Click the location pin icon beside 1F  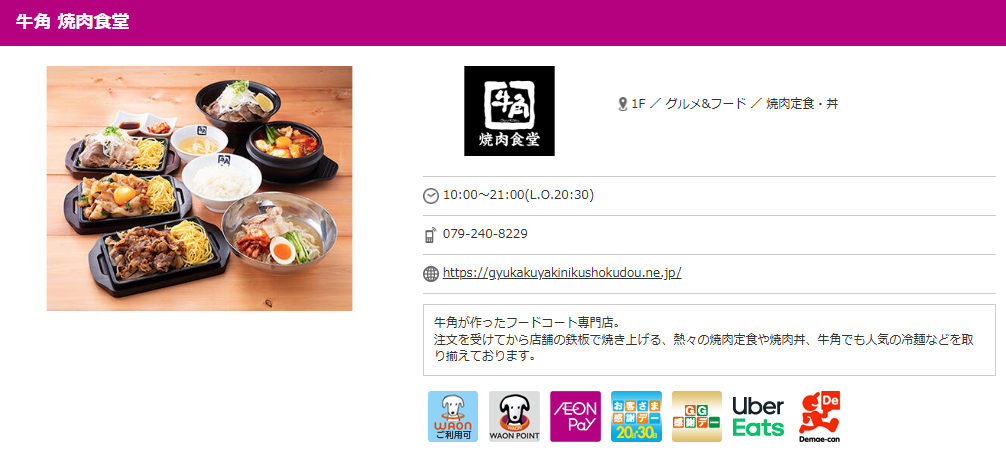[622, 104]
